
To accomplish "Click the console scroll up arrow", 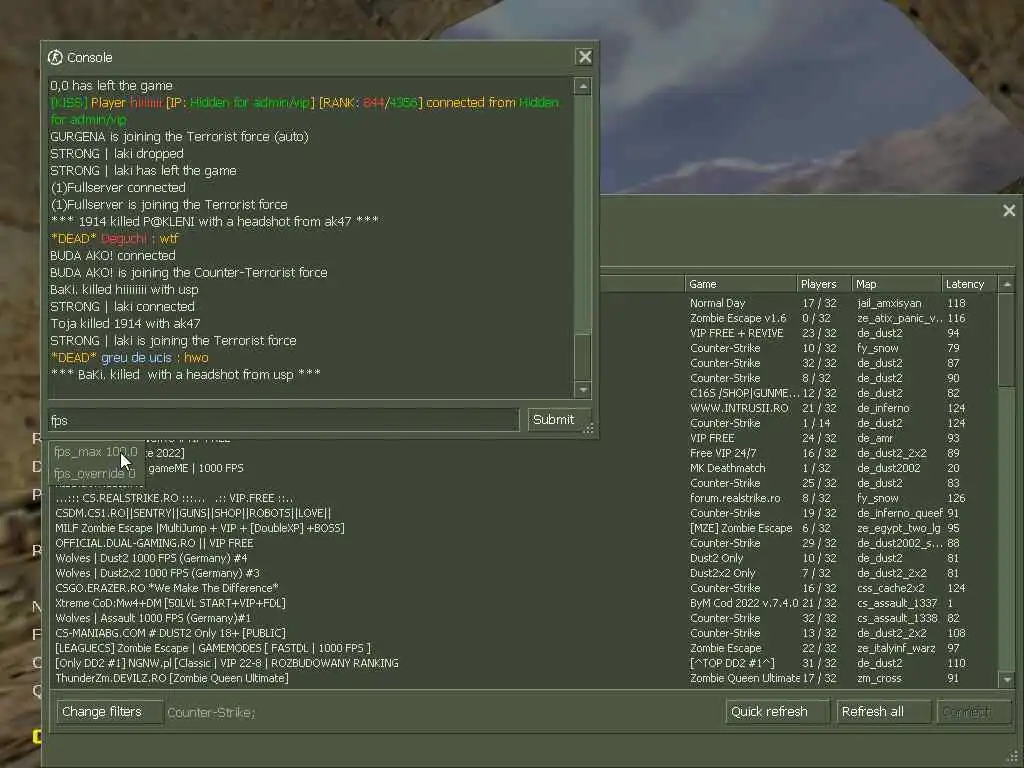I will [x=583, y=86].
